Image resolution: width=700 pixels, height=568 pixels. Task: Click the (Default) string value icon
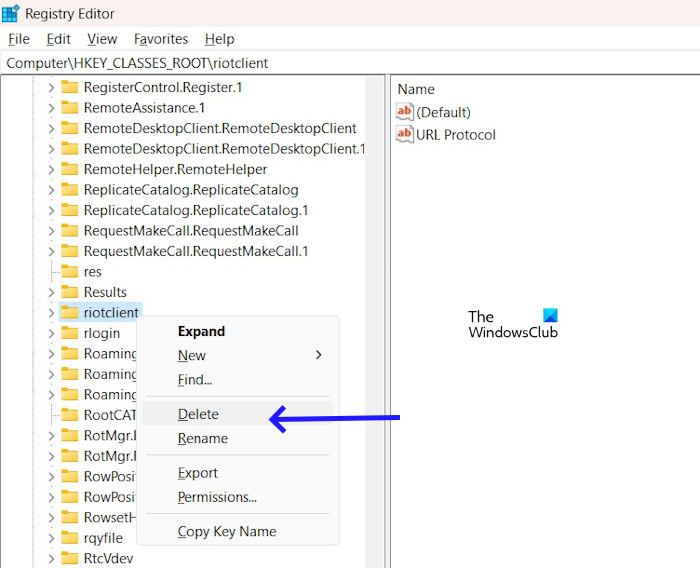(x=404, y=112)
